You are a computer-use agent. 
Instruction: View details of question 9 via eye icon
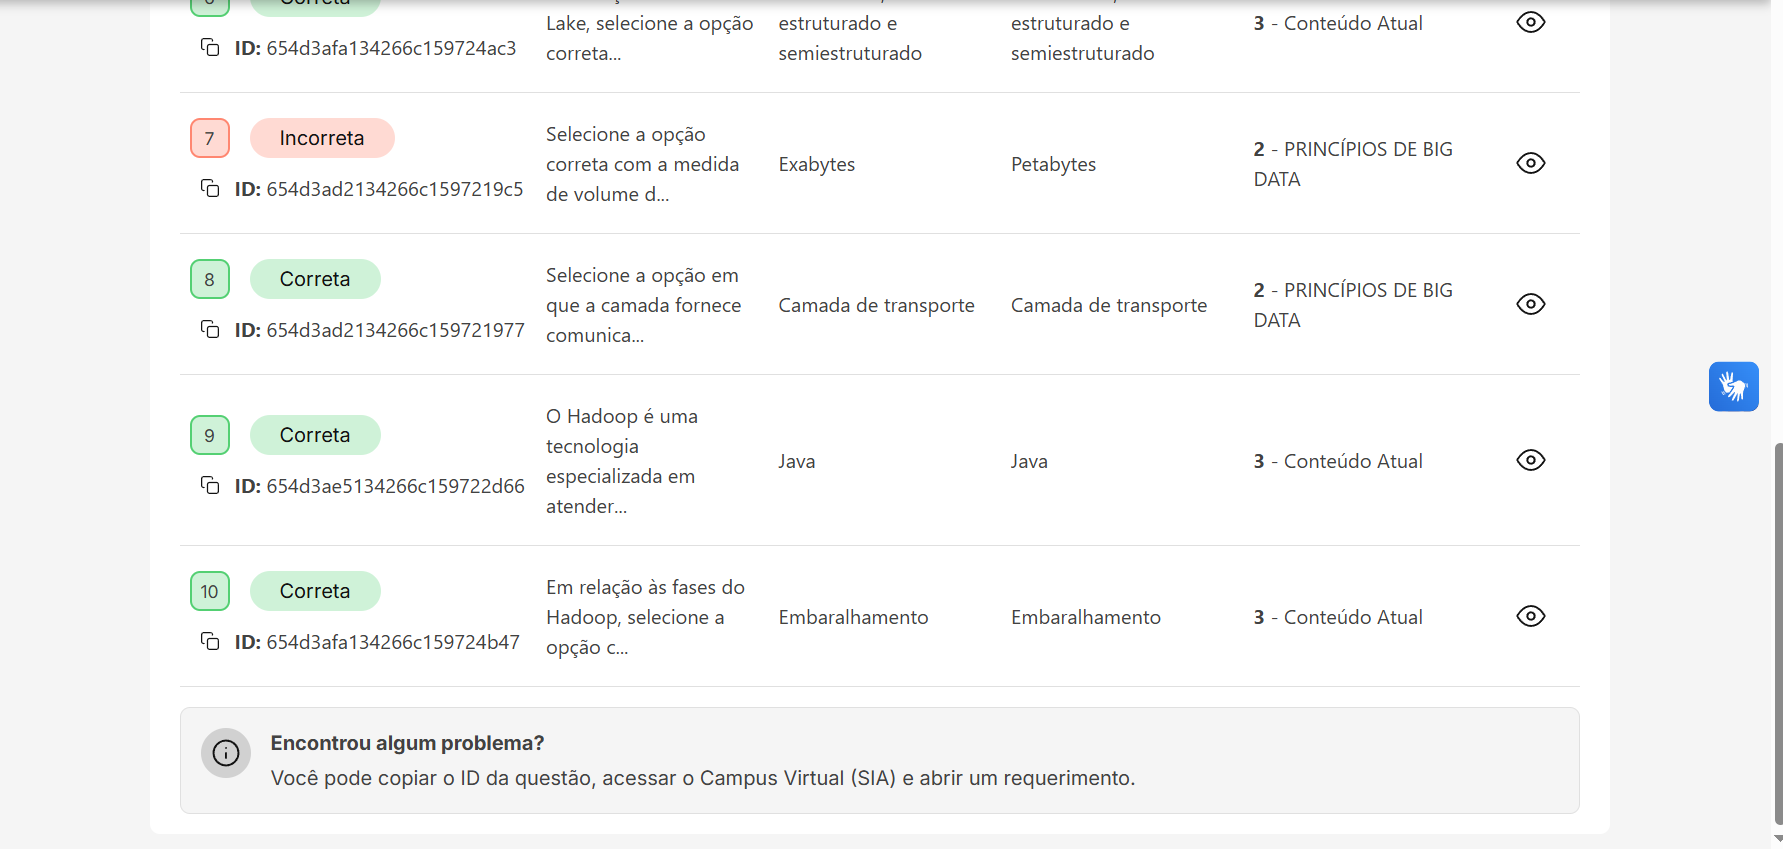pyautogui.click(x=1530, y=460)
